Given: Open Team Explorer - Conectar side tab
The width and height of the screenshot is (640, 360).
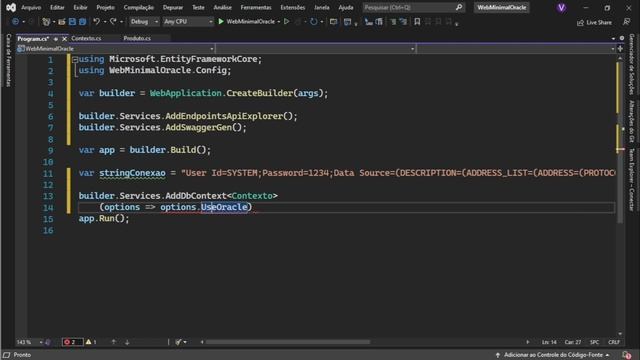Looking at the screenshot, I should tap(631, 180).
